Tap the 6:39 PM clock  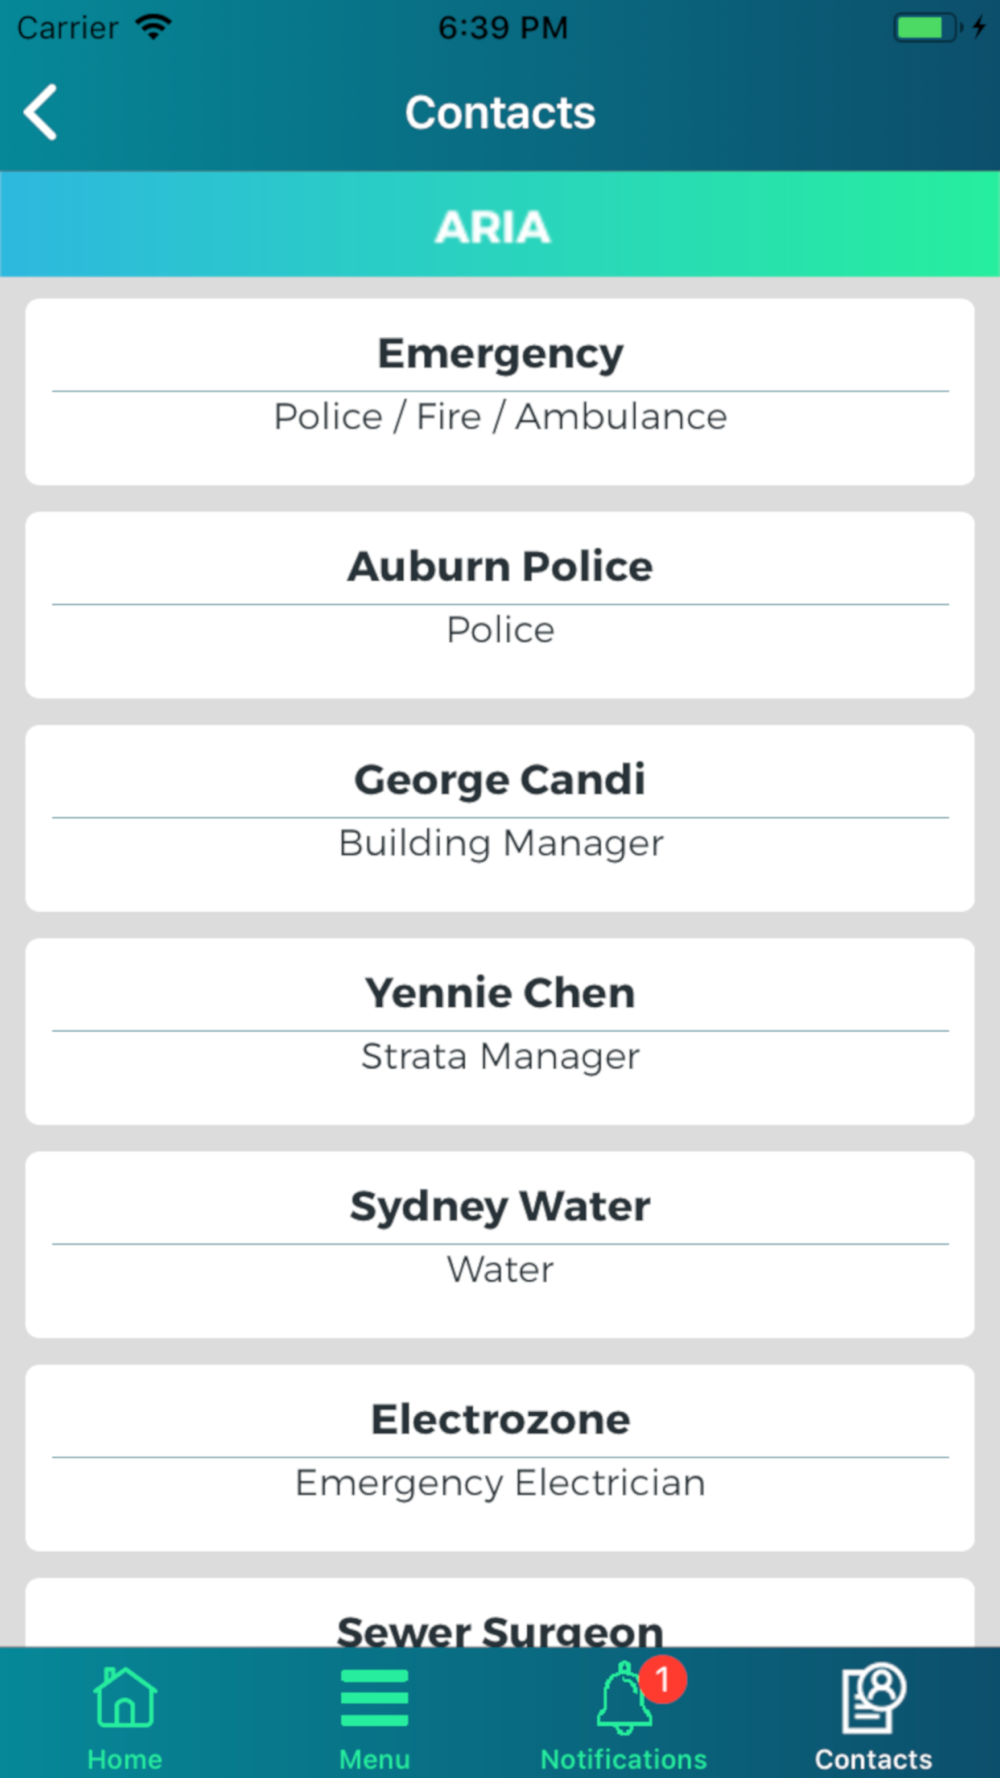coord(502,27)
